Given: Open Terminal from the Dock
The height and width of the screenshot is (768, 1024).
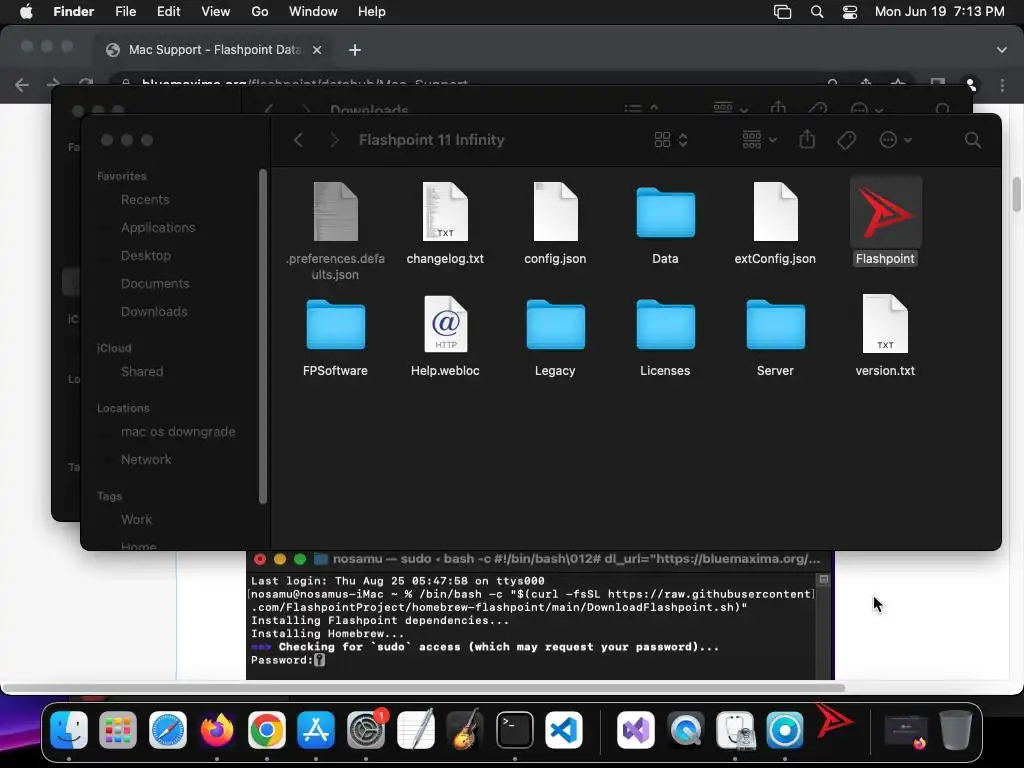Looking at the screenshot, I should click(515, 729).
